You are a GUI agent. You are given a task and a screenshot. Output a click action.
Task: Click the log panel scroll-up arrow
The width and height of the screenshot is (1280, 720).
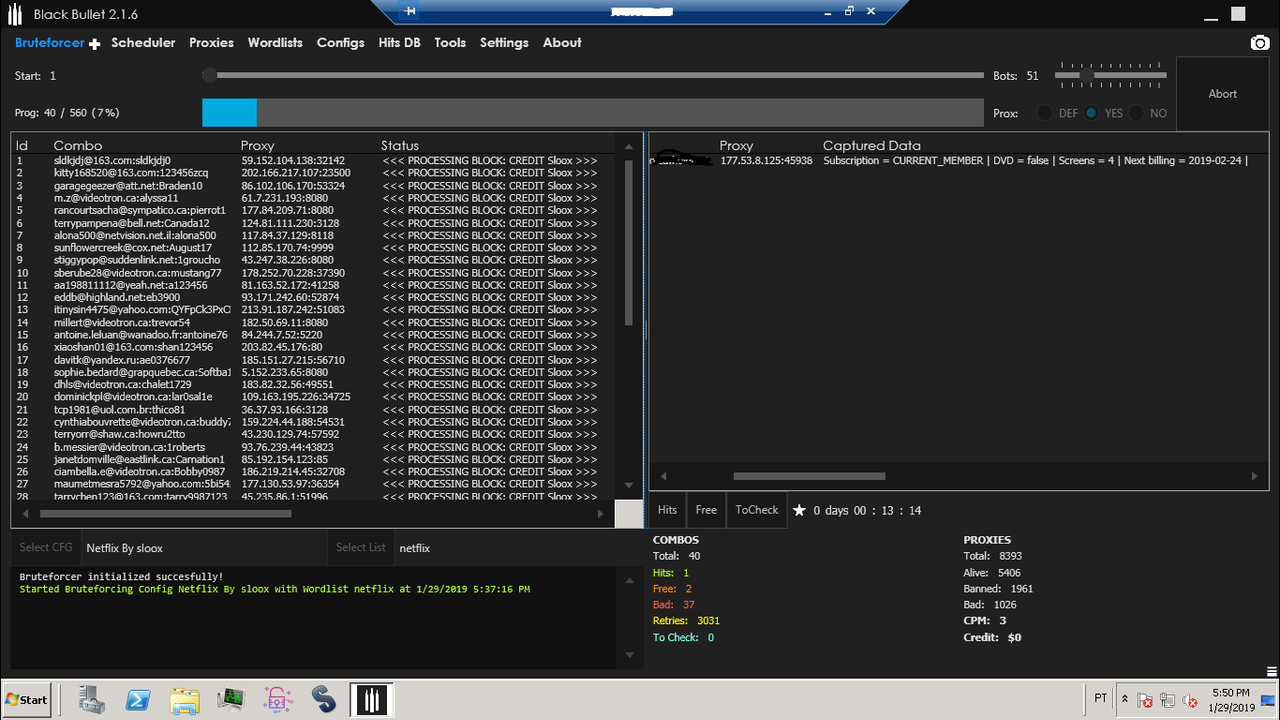coord(629,579)
